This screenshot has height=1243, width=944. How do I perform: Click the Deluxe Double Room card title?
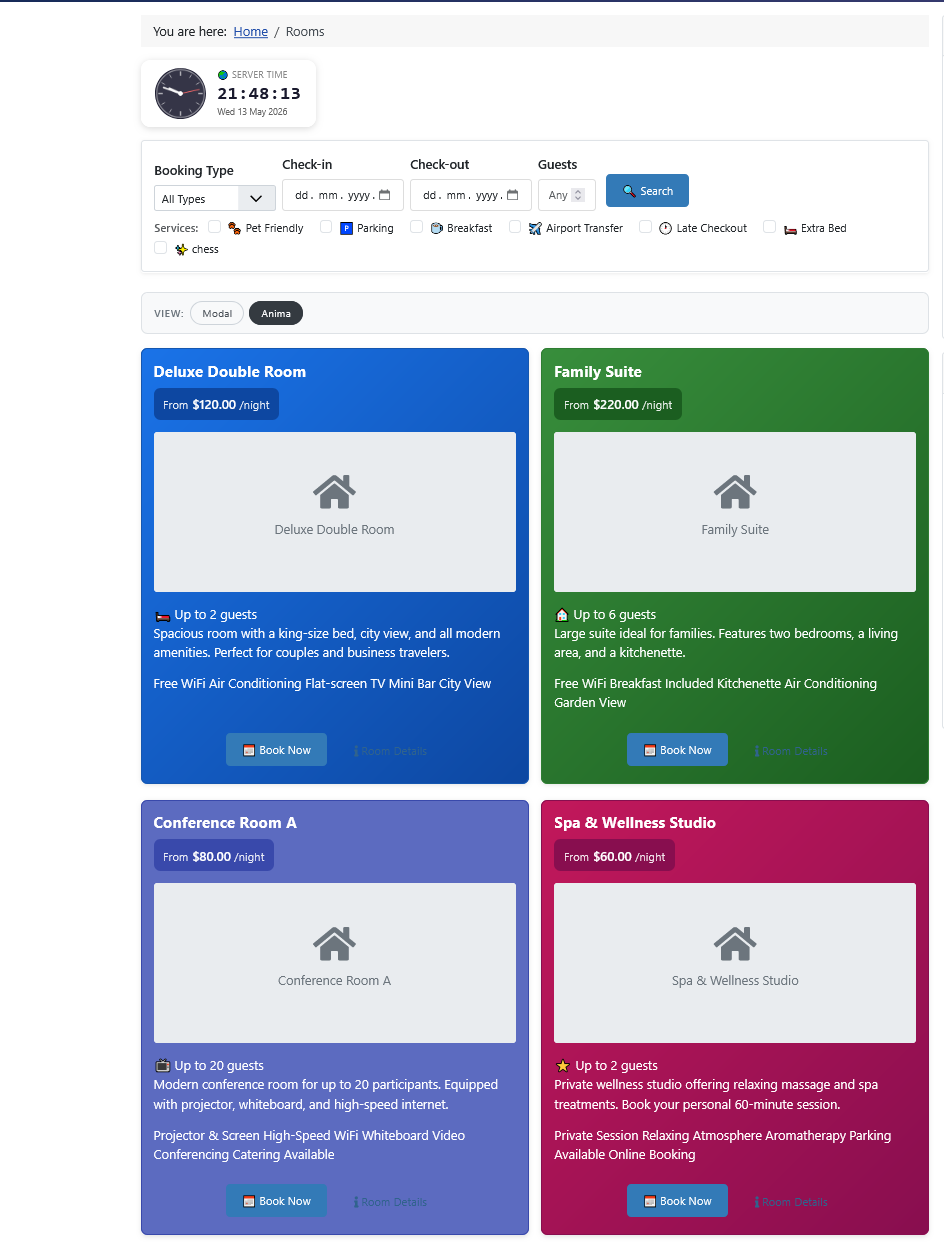pos(230,371)
